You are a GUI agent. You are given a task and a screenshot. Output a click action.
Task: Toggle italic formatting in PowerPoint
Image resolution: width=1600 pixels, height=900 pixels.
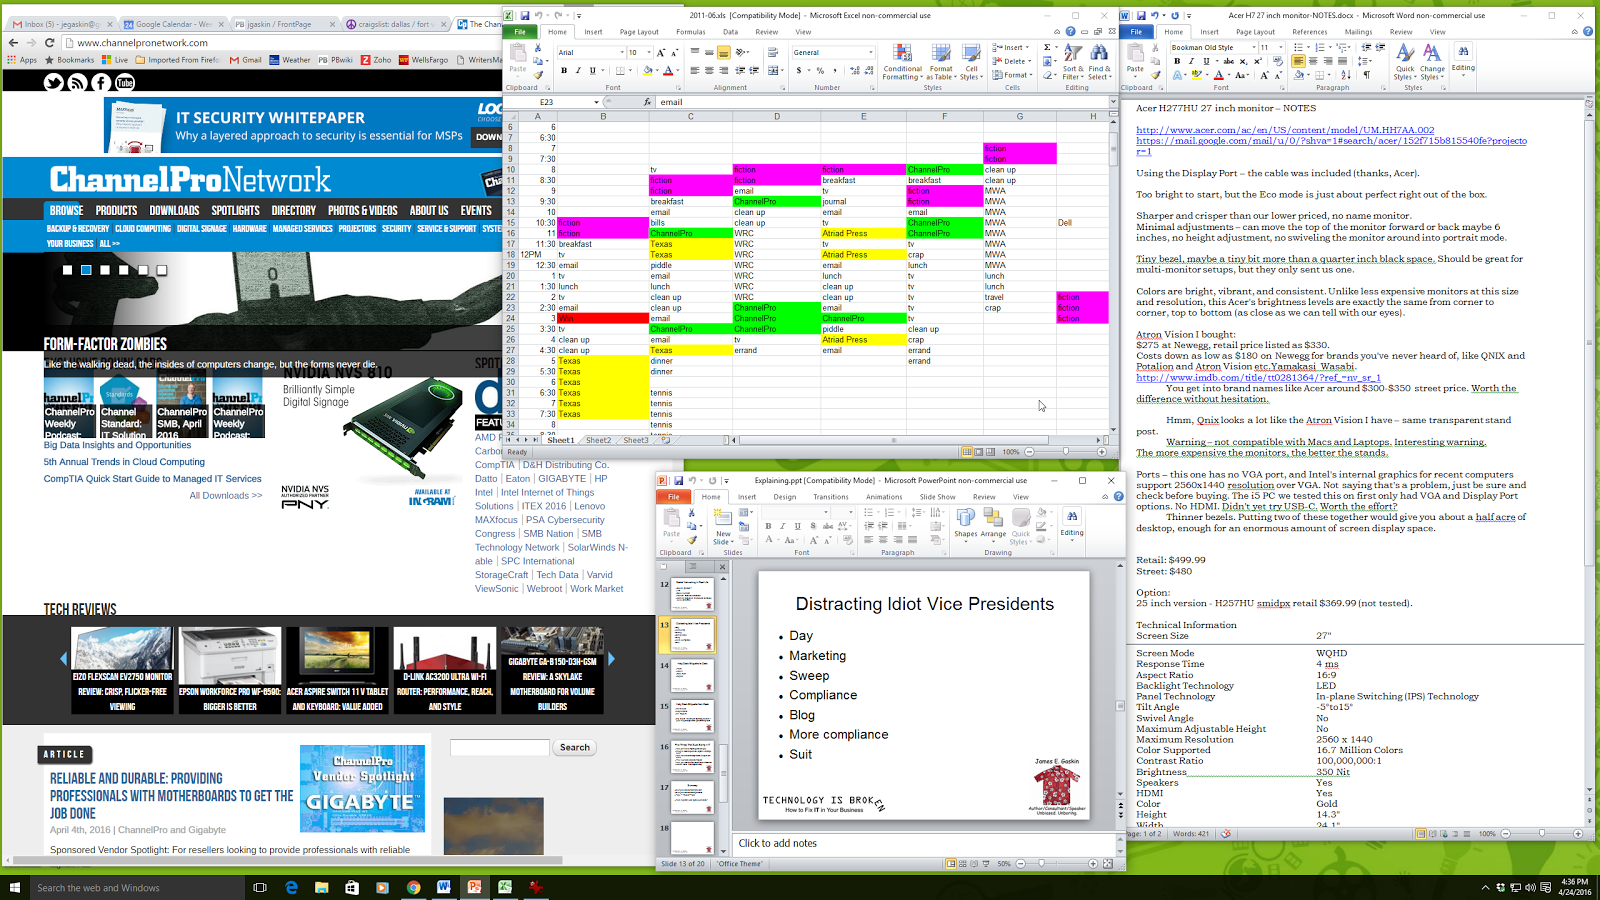click(x=782, y=526)
